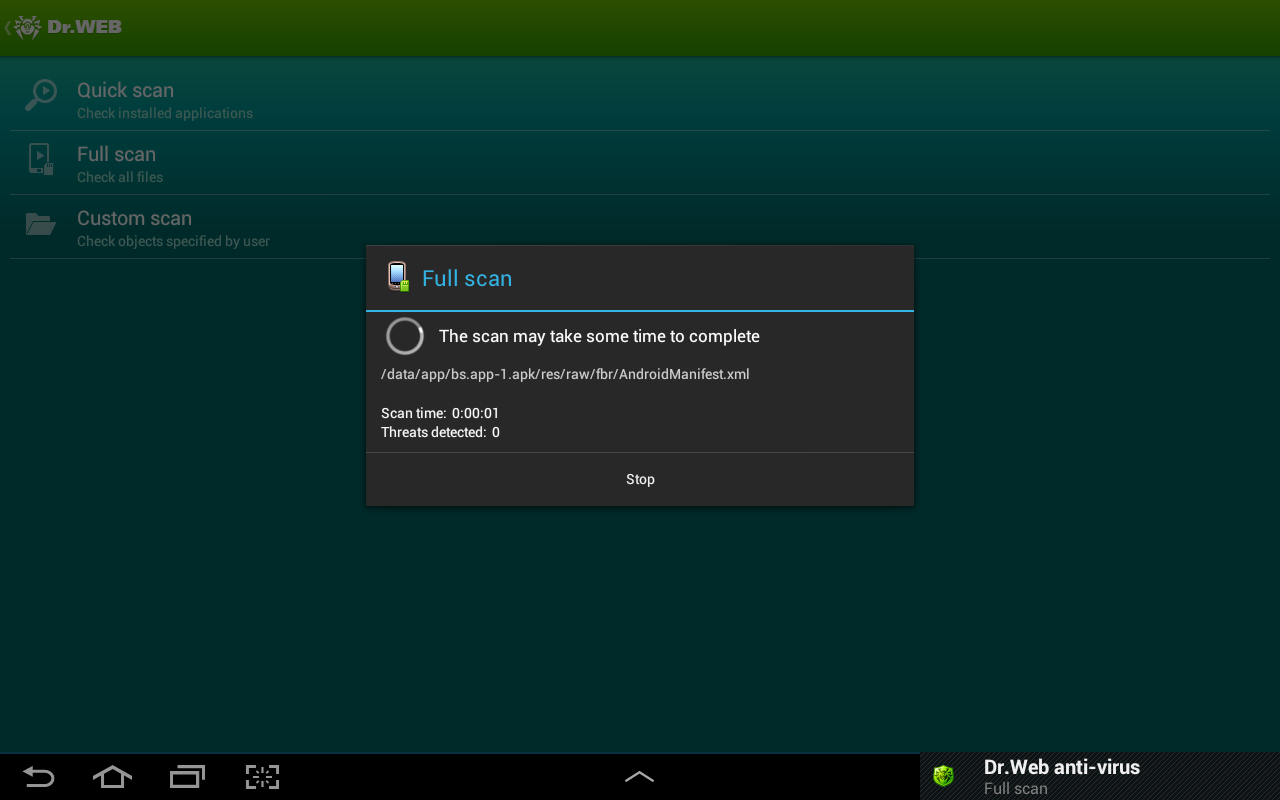Image resolution: width=1280 pixels, height=800 pixels.
Task: Tap 'Check all files' subtitle
Action: (x=120, y=177)
